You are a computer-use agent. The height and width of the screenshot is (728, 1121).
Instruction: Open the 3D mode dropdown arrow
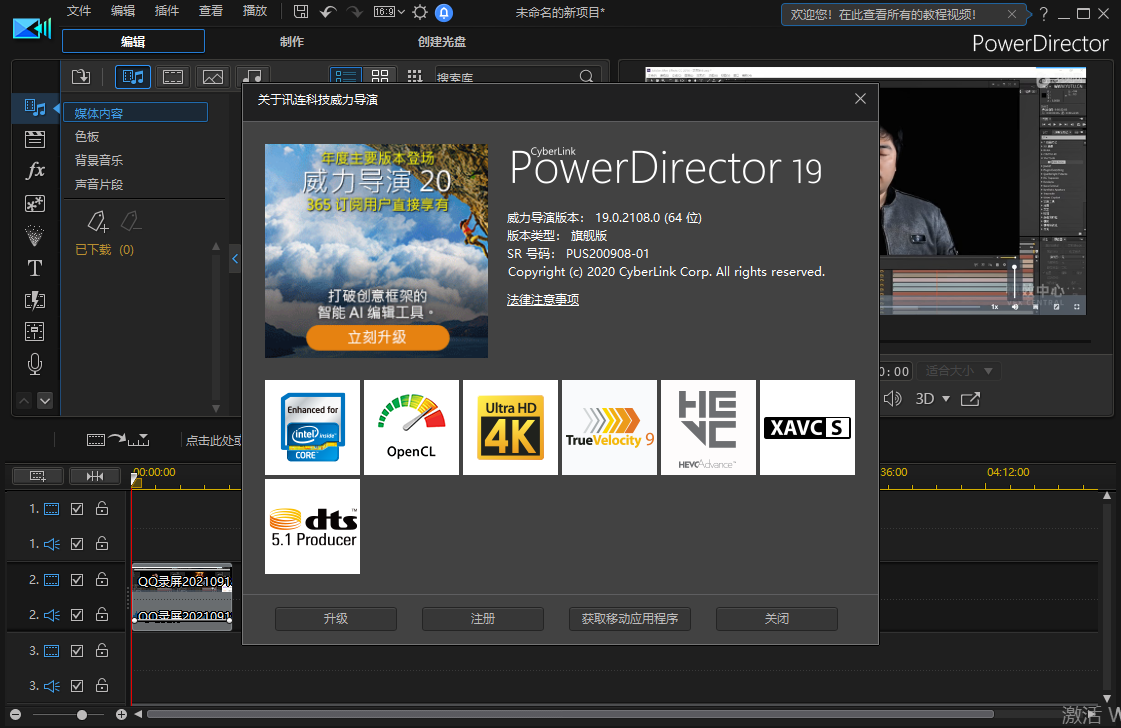(x=946, y=398)
